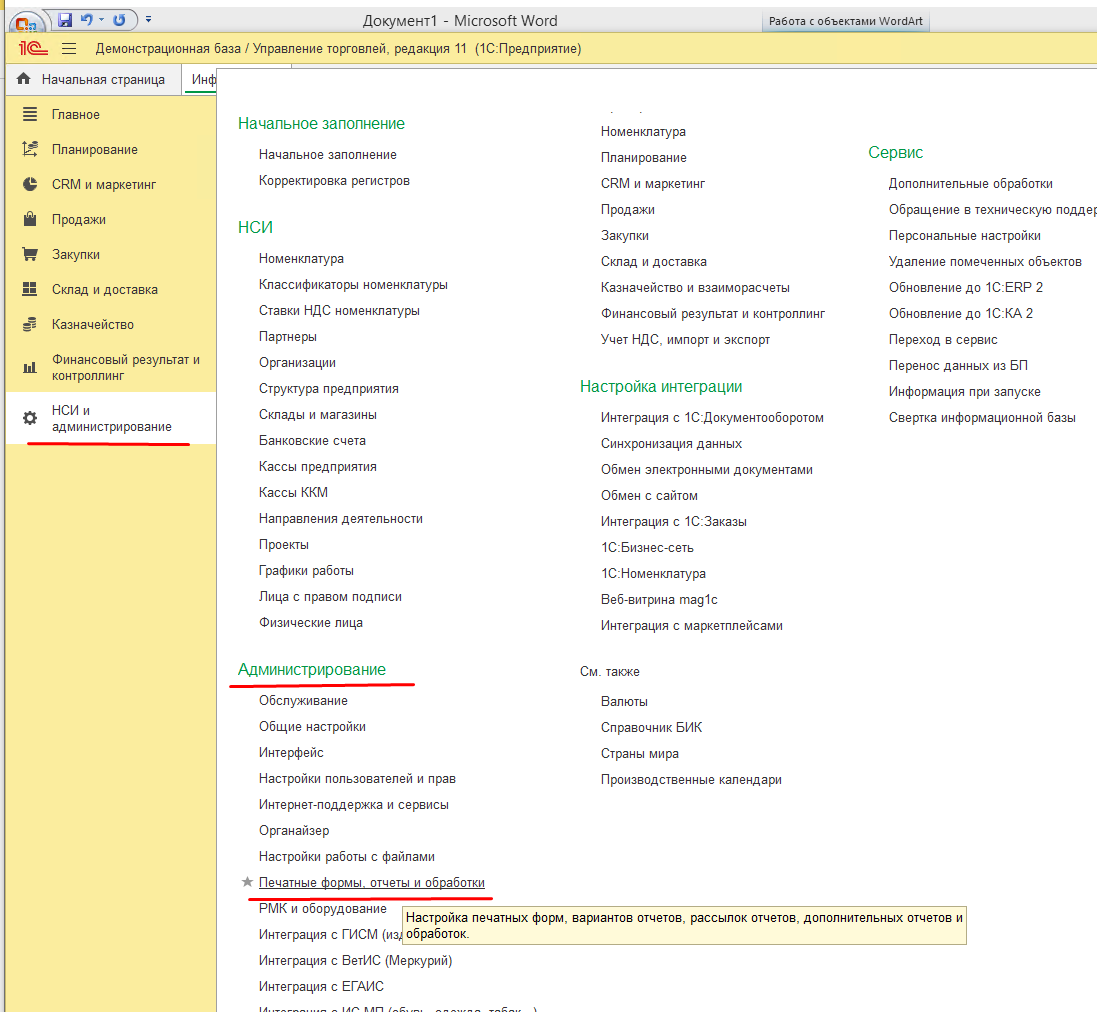This screenshot has height=1012, width=1097.
Task: Open Печатные формы, отчеты и обработки link
Action: [371, 883]
